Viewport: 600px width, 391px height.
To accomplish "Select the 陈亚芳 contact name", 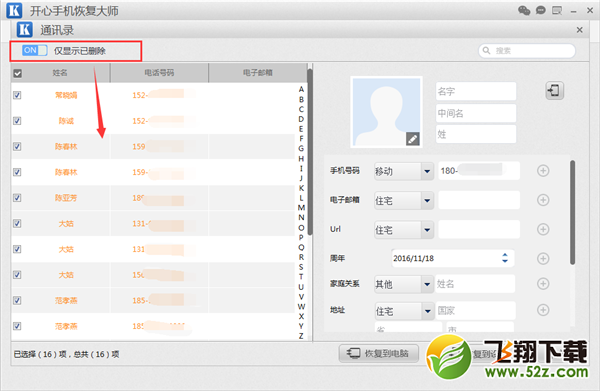I will point(66,198).
